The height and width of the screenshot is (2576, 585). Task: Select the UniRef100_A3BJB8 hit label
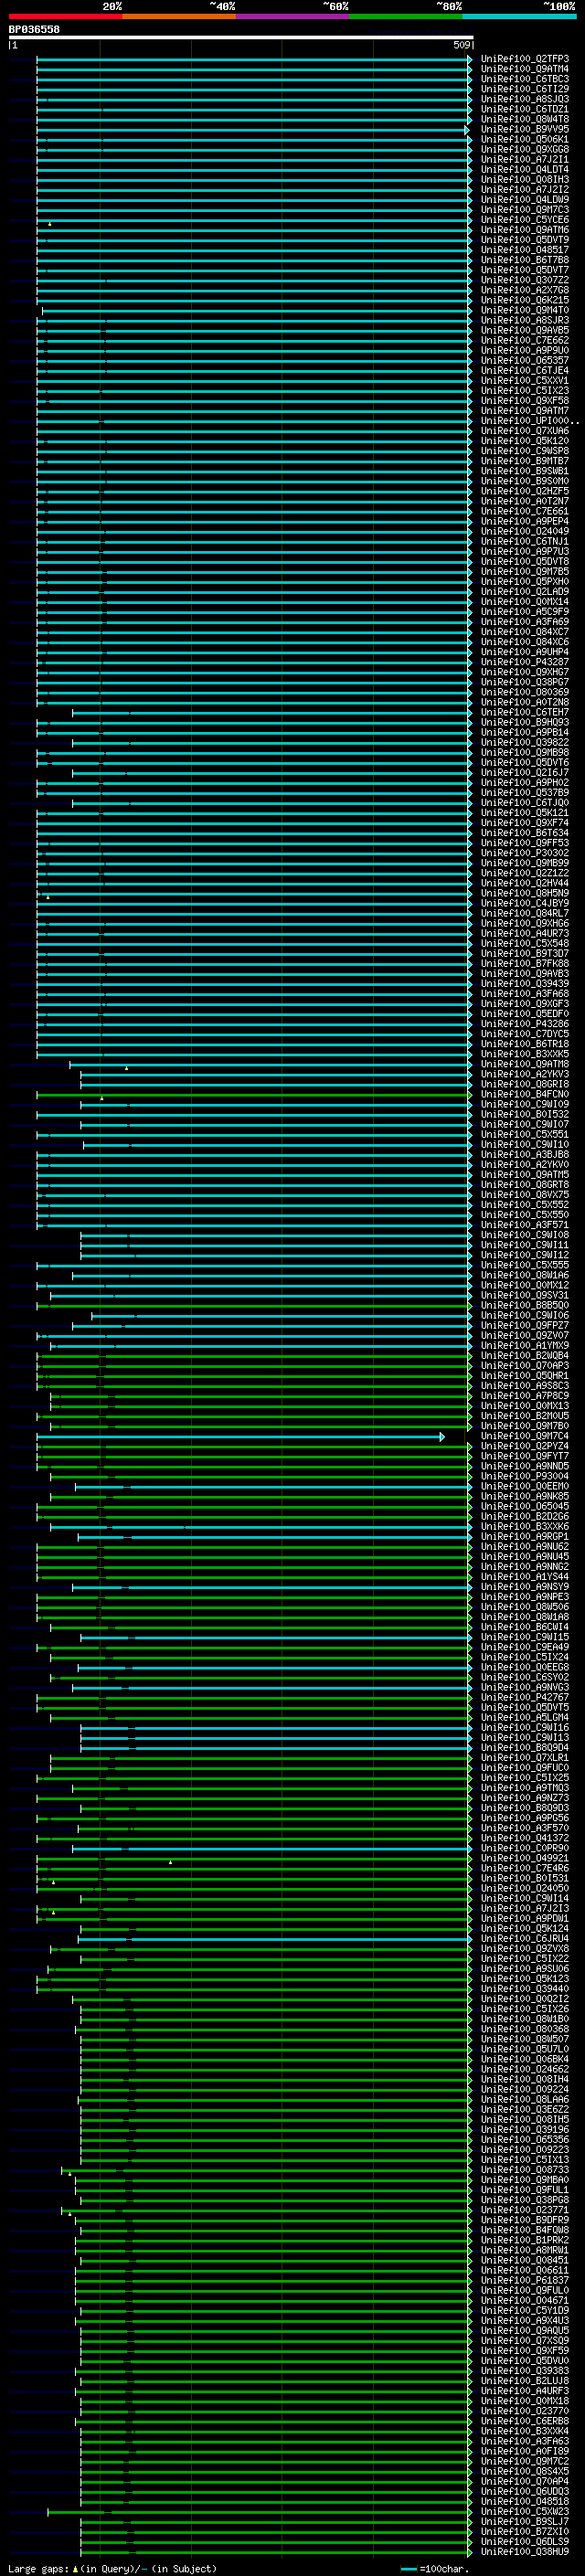[x=524, y=1154]
